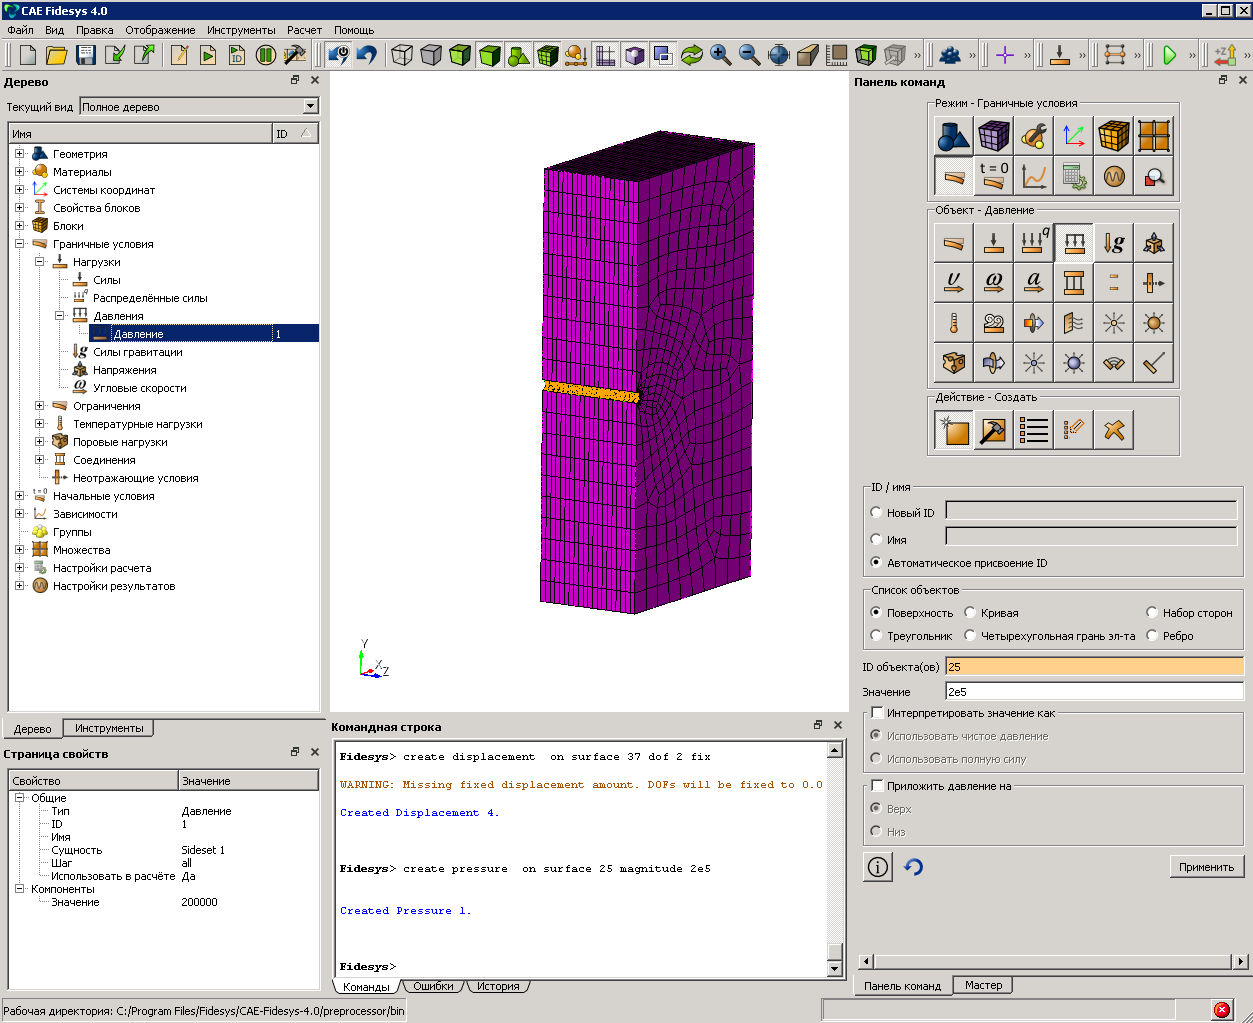Click the 'Применить' button
The width and height of the screenshot is (1253, 1023).
tap(1206, 867)
